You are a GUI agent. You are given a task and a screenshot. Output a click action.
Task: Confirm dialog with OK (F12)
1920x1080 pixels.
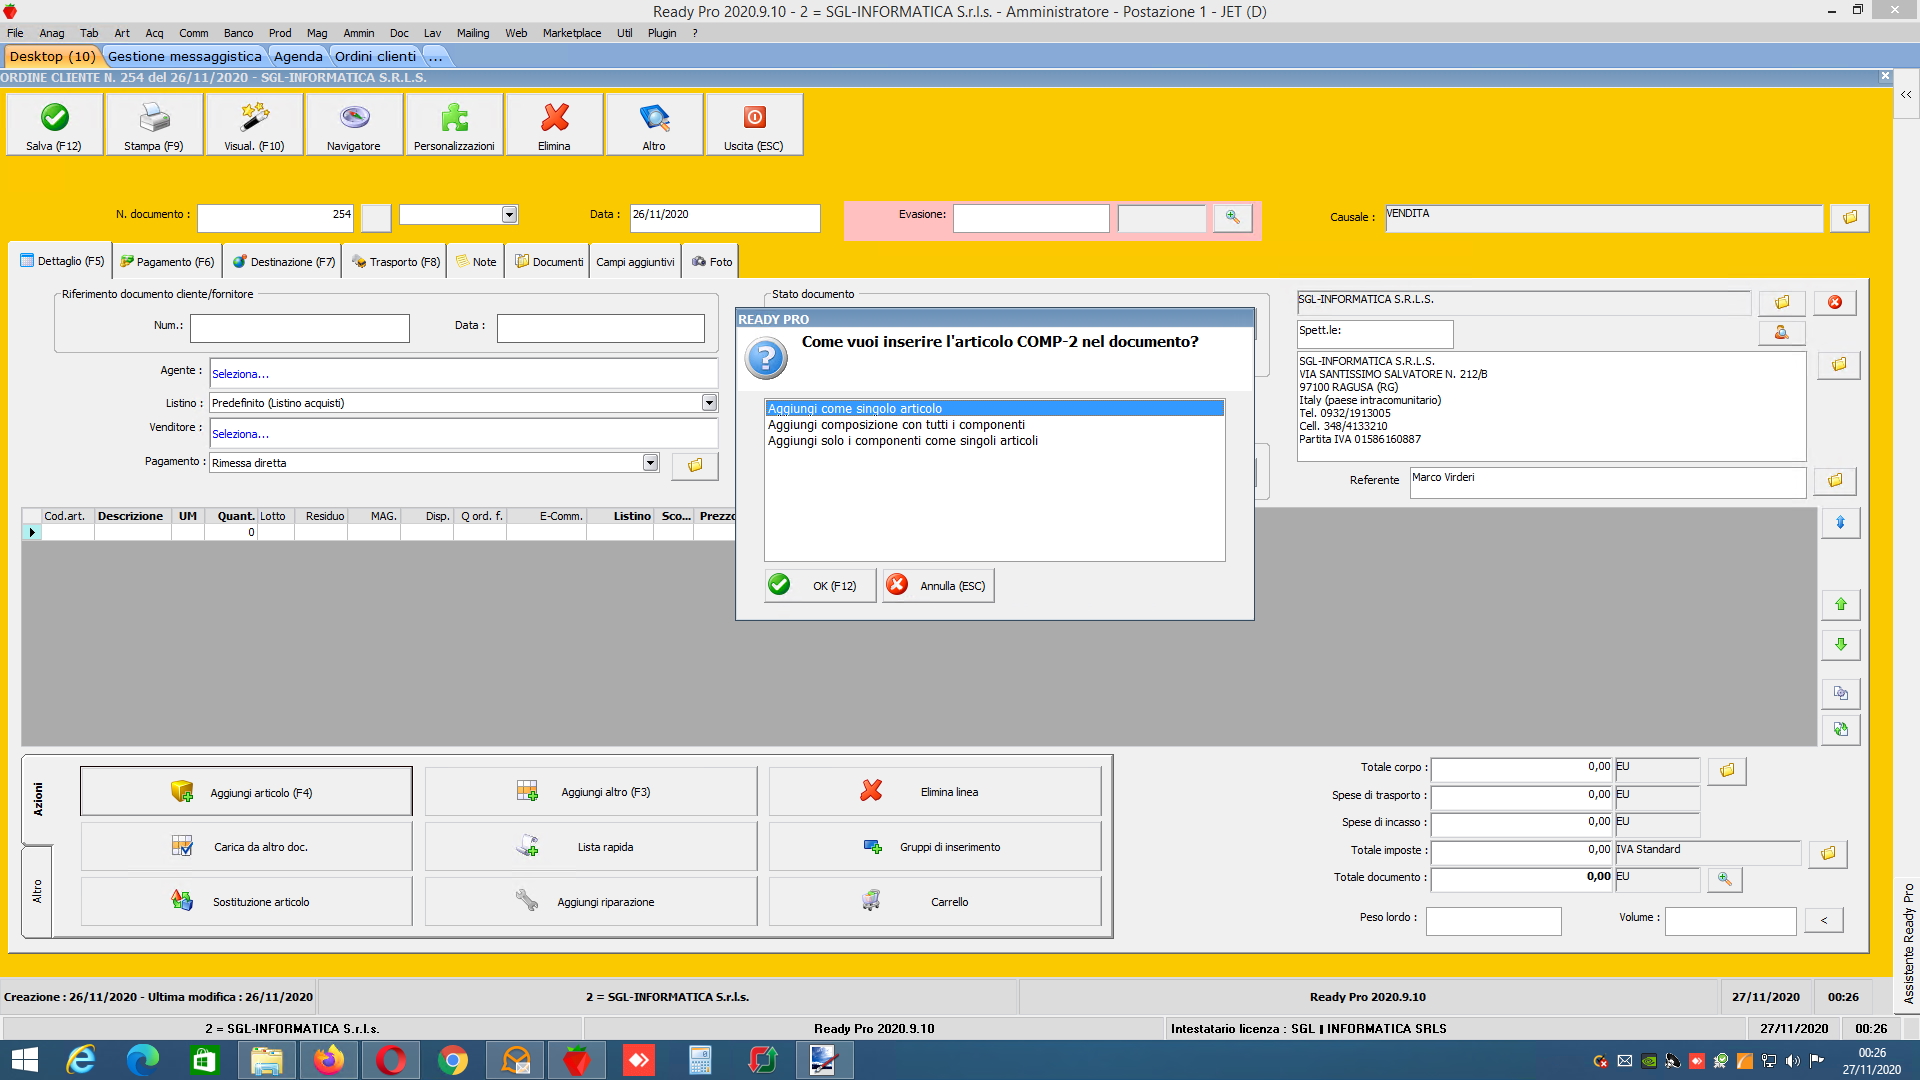pyautogui.click(x=820, y=586)
